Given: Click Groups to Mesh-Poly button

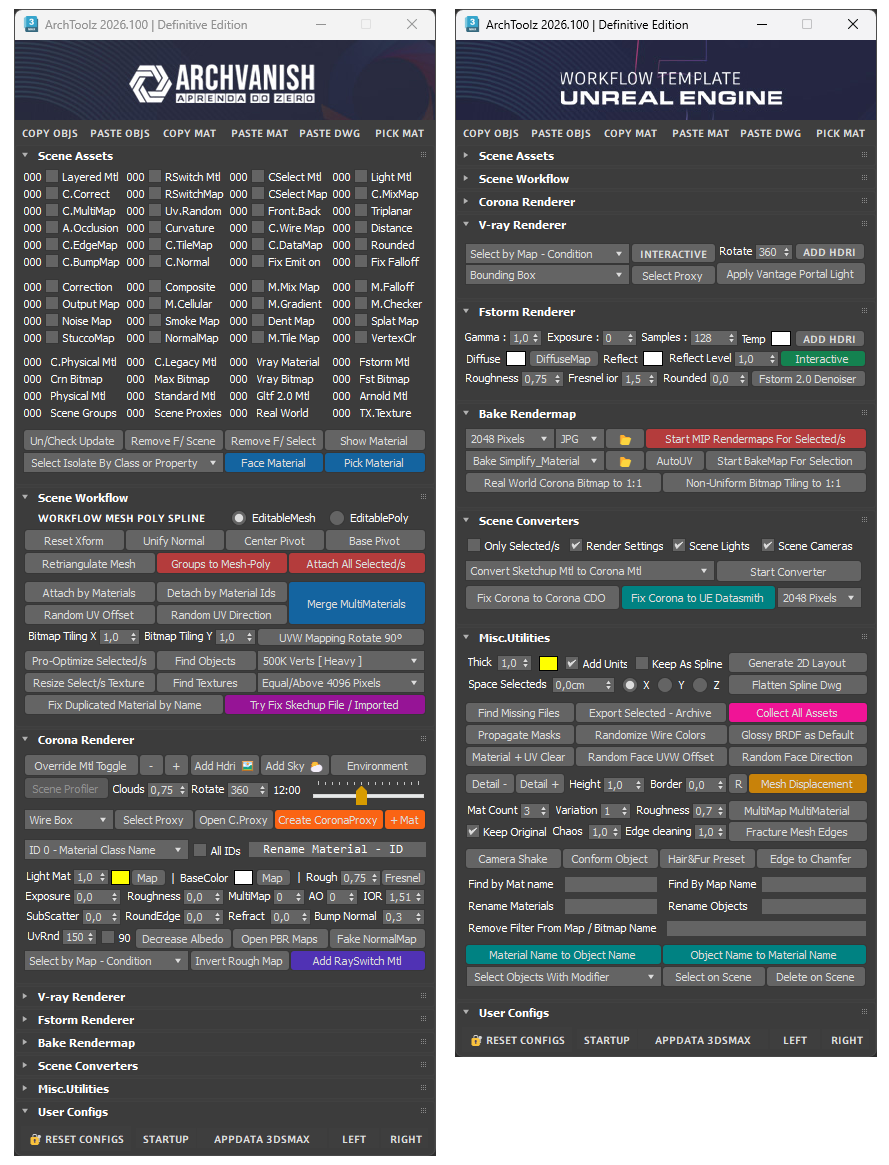Looking at the screenshot, I should tap(221, 564).
